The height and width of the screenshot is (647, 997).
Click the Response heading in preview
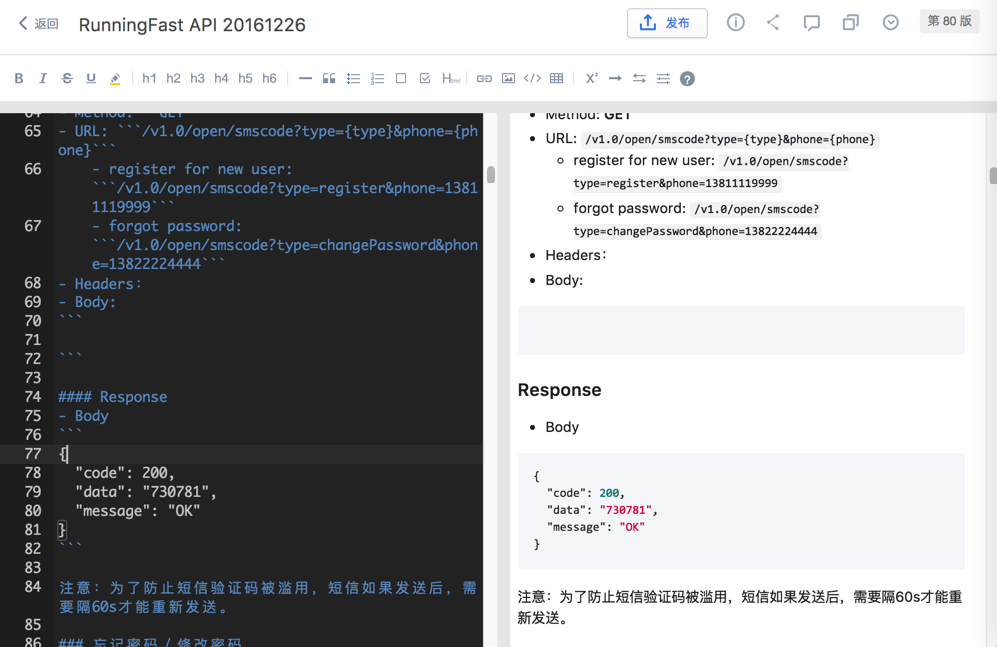coord(560,390)
